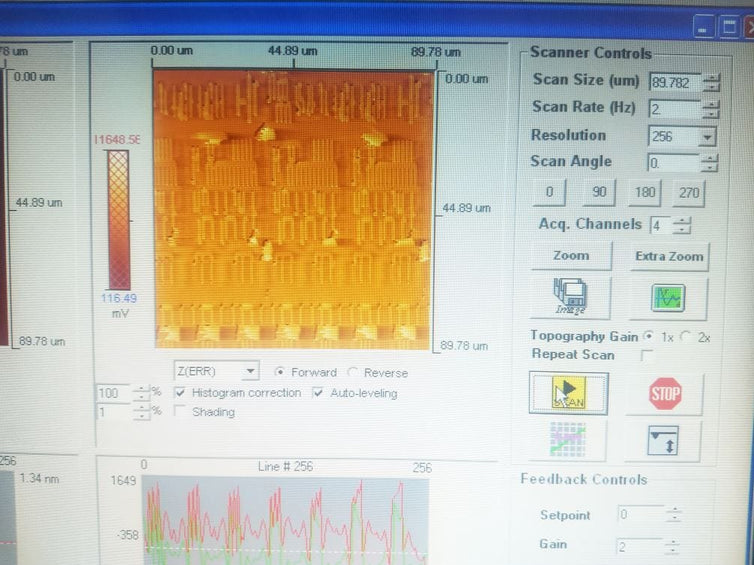Toggle the Auto-leveling checkbox

(317, 393)
